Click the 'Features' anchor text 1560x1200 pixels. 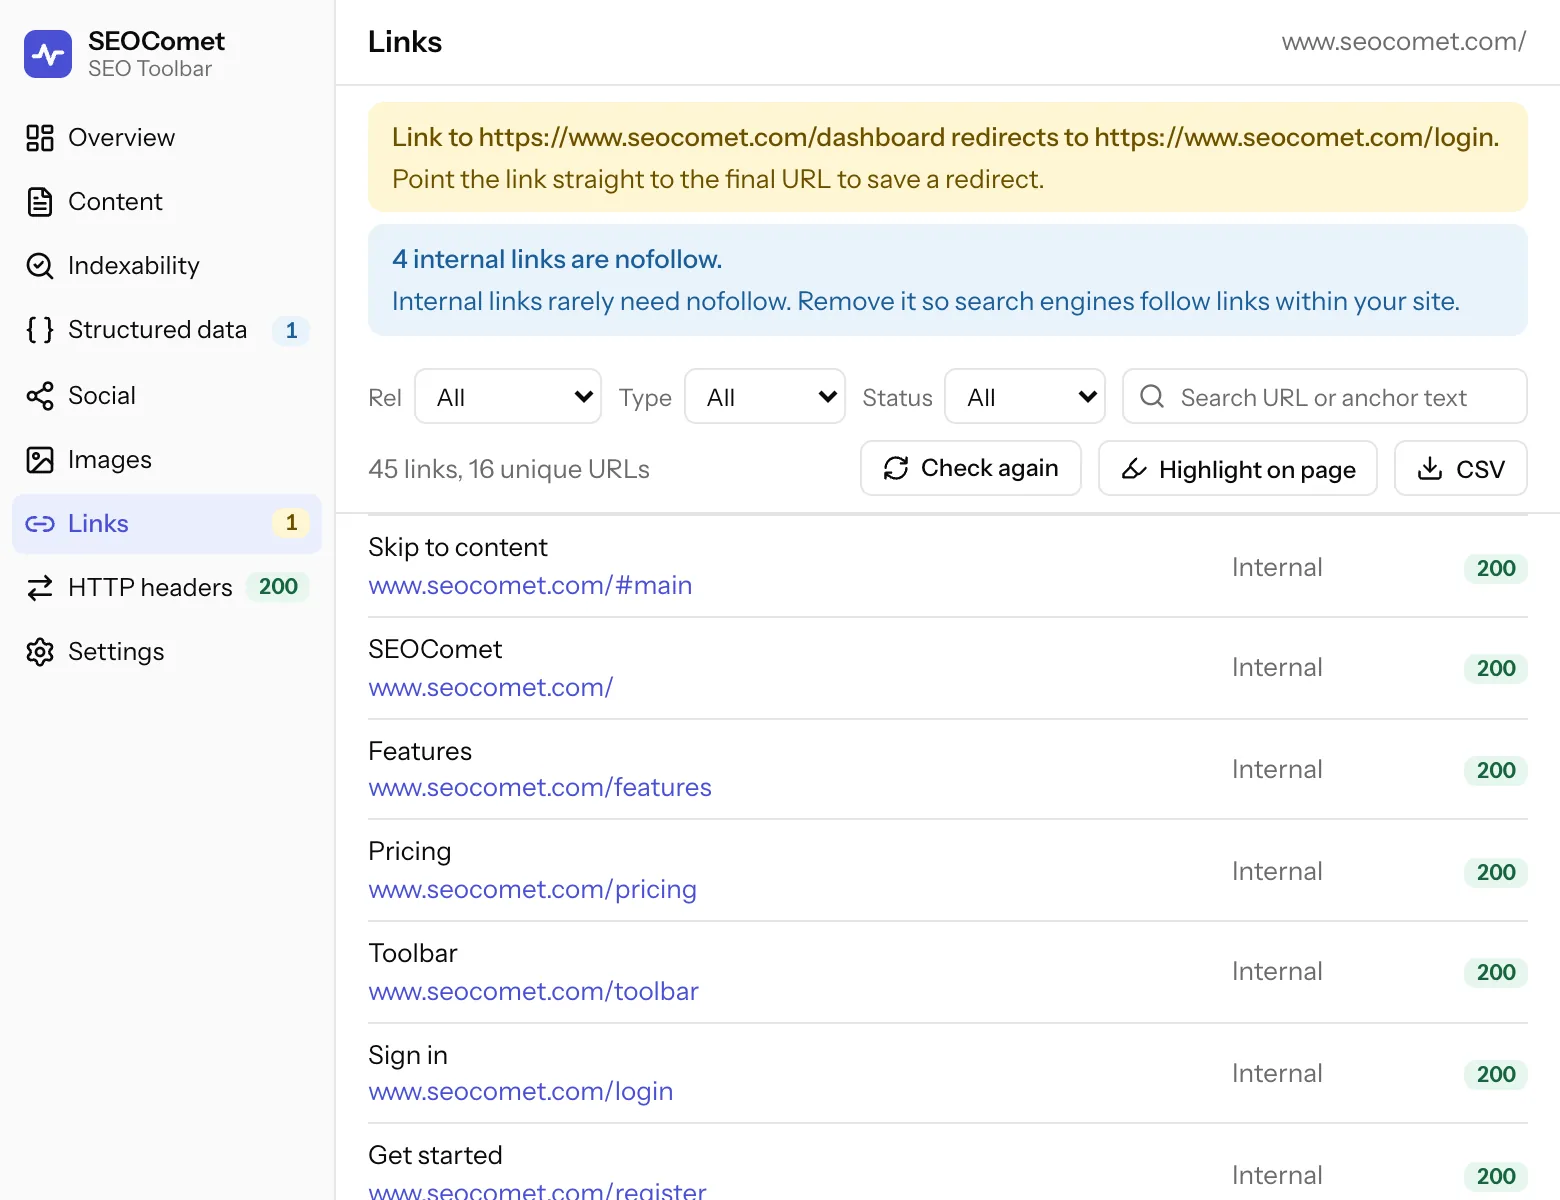point(420,751)
